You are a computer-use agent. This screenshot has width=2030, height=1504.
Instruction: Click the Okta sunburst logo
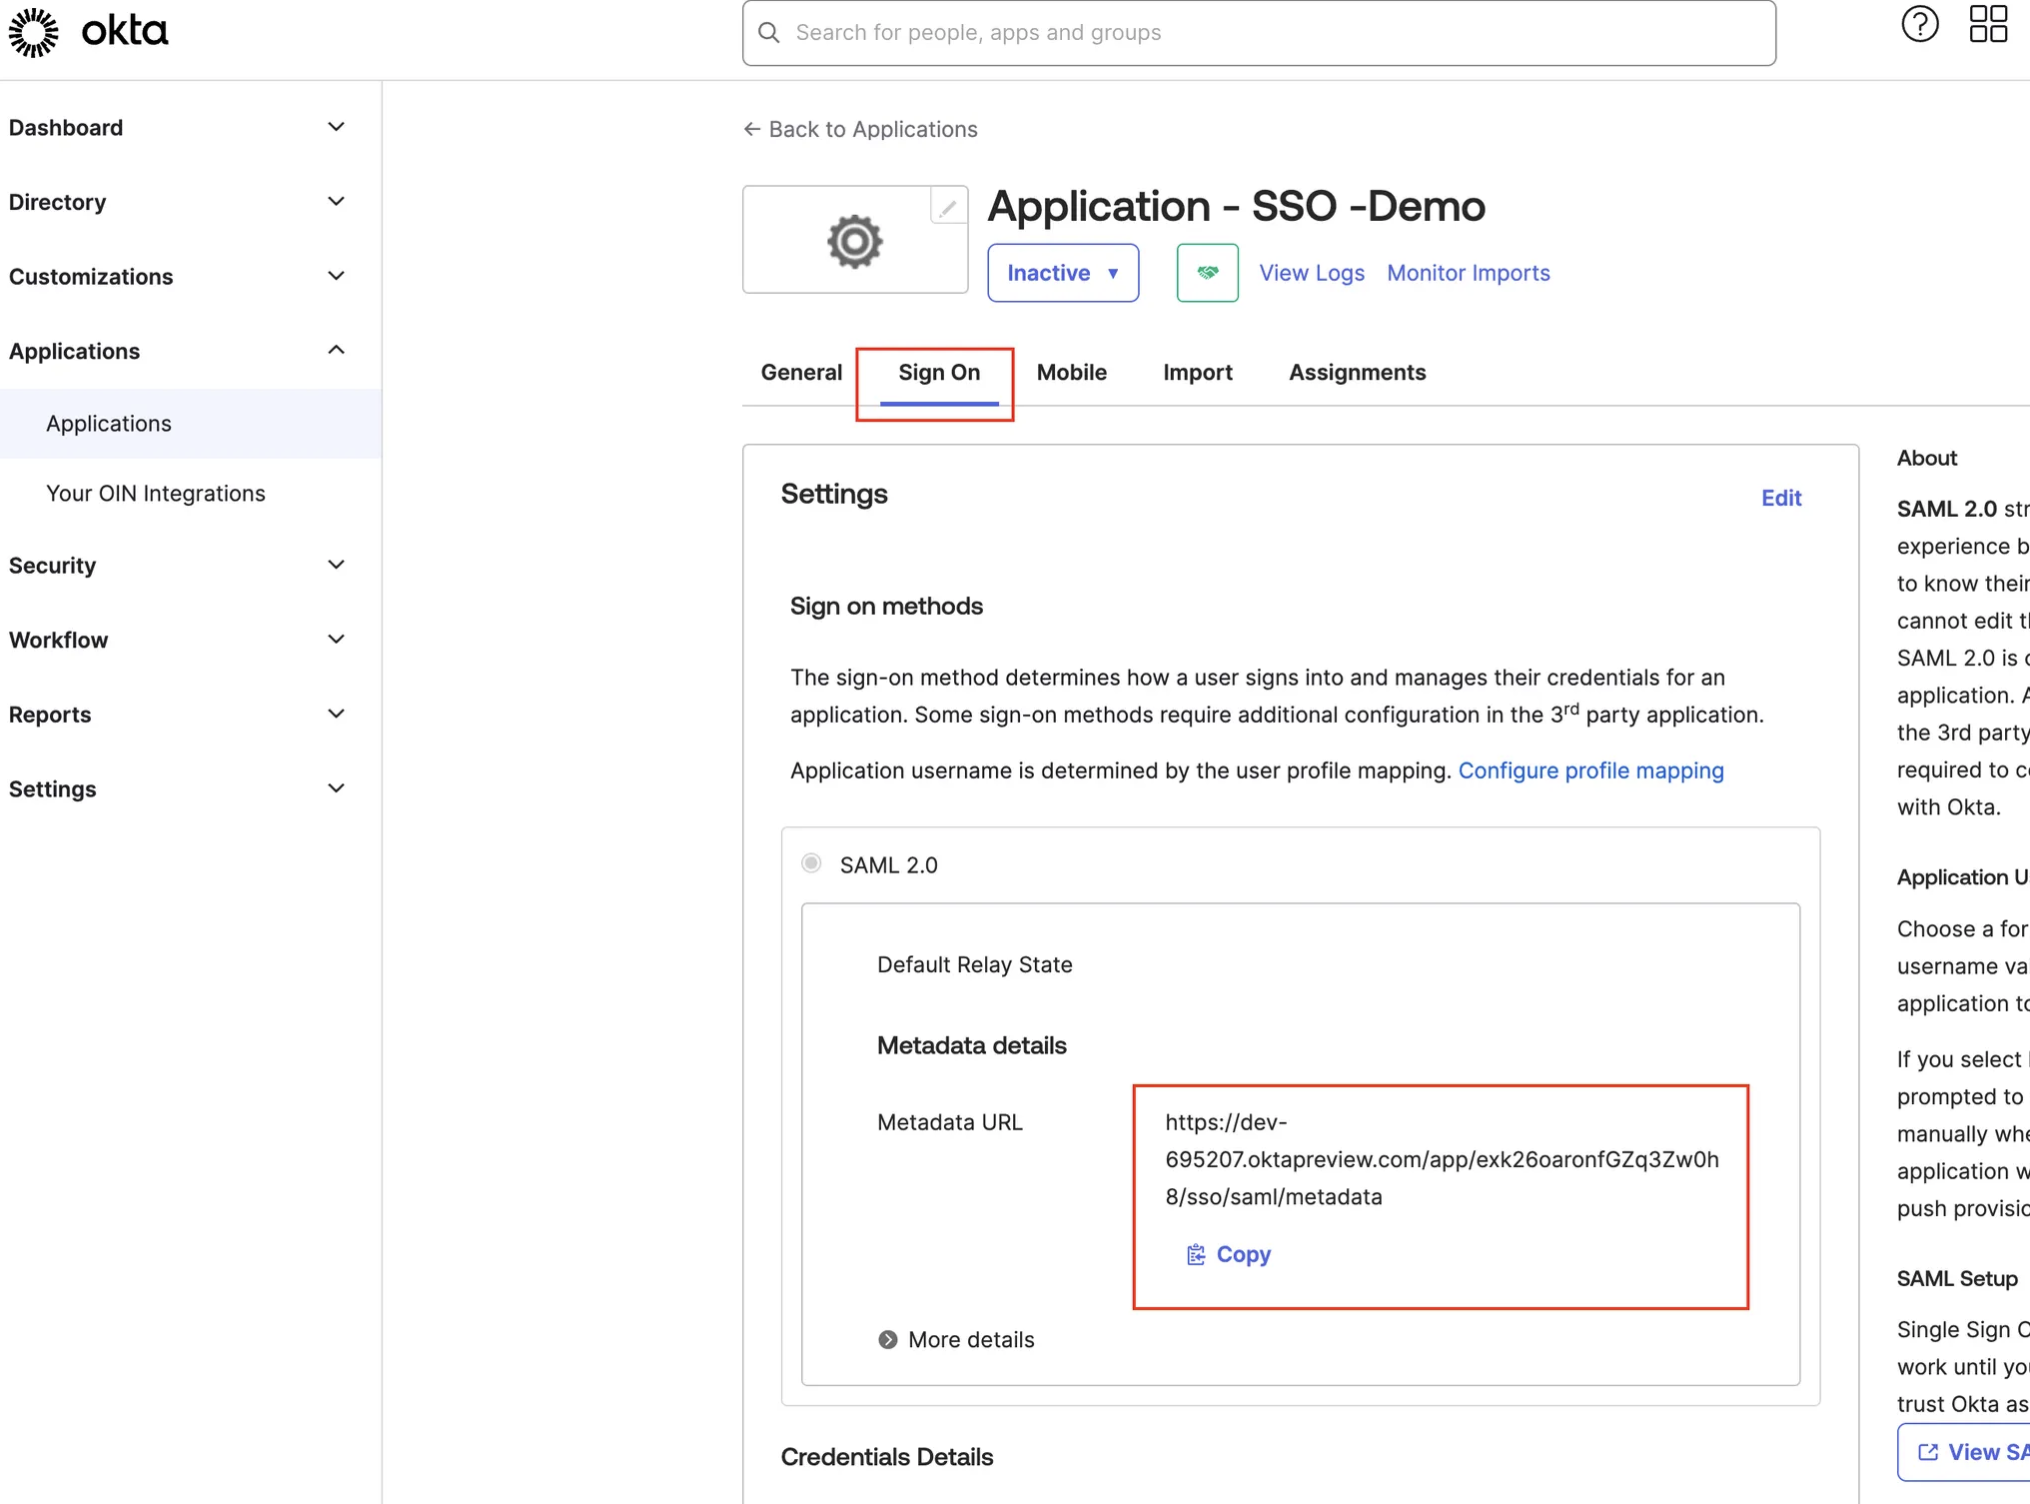tap(34, 32)
